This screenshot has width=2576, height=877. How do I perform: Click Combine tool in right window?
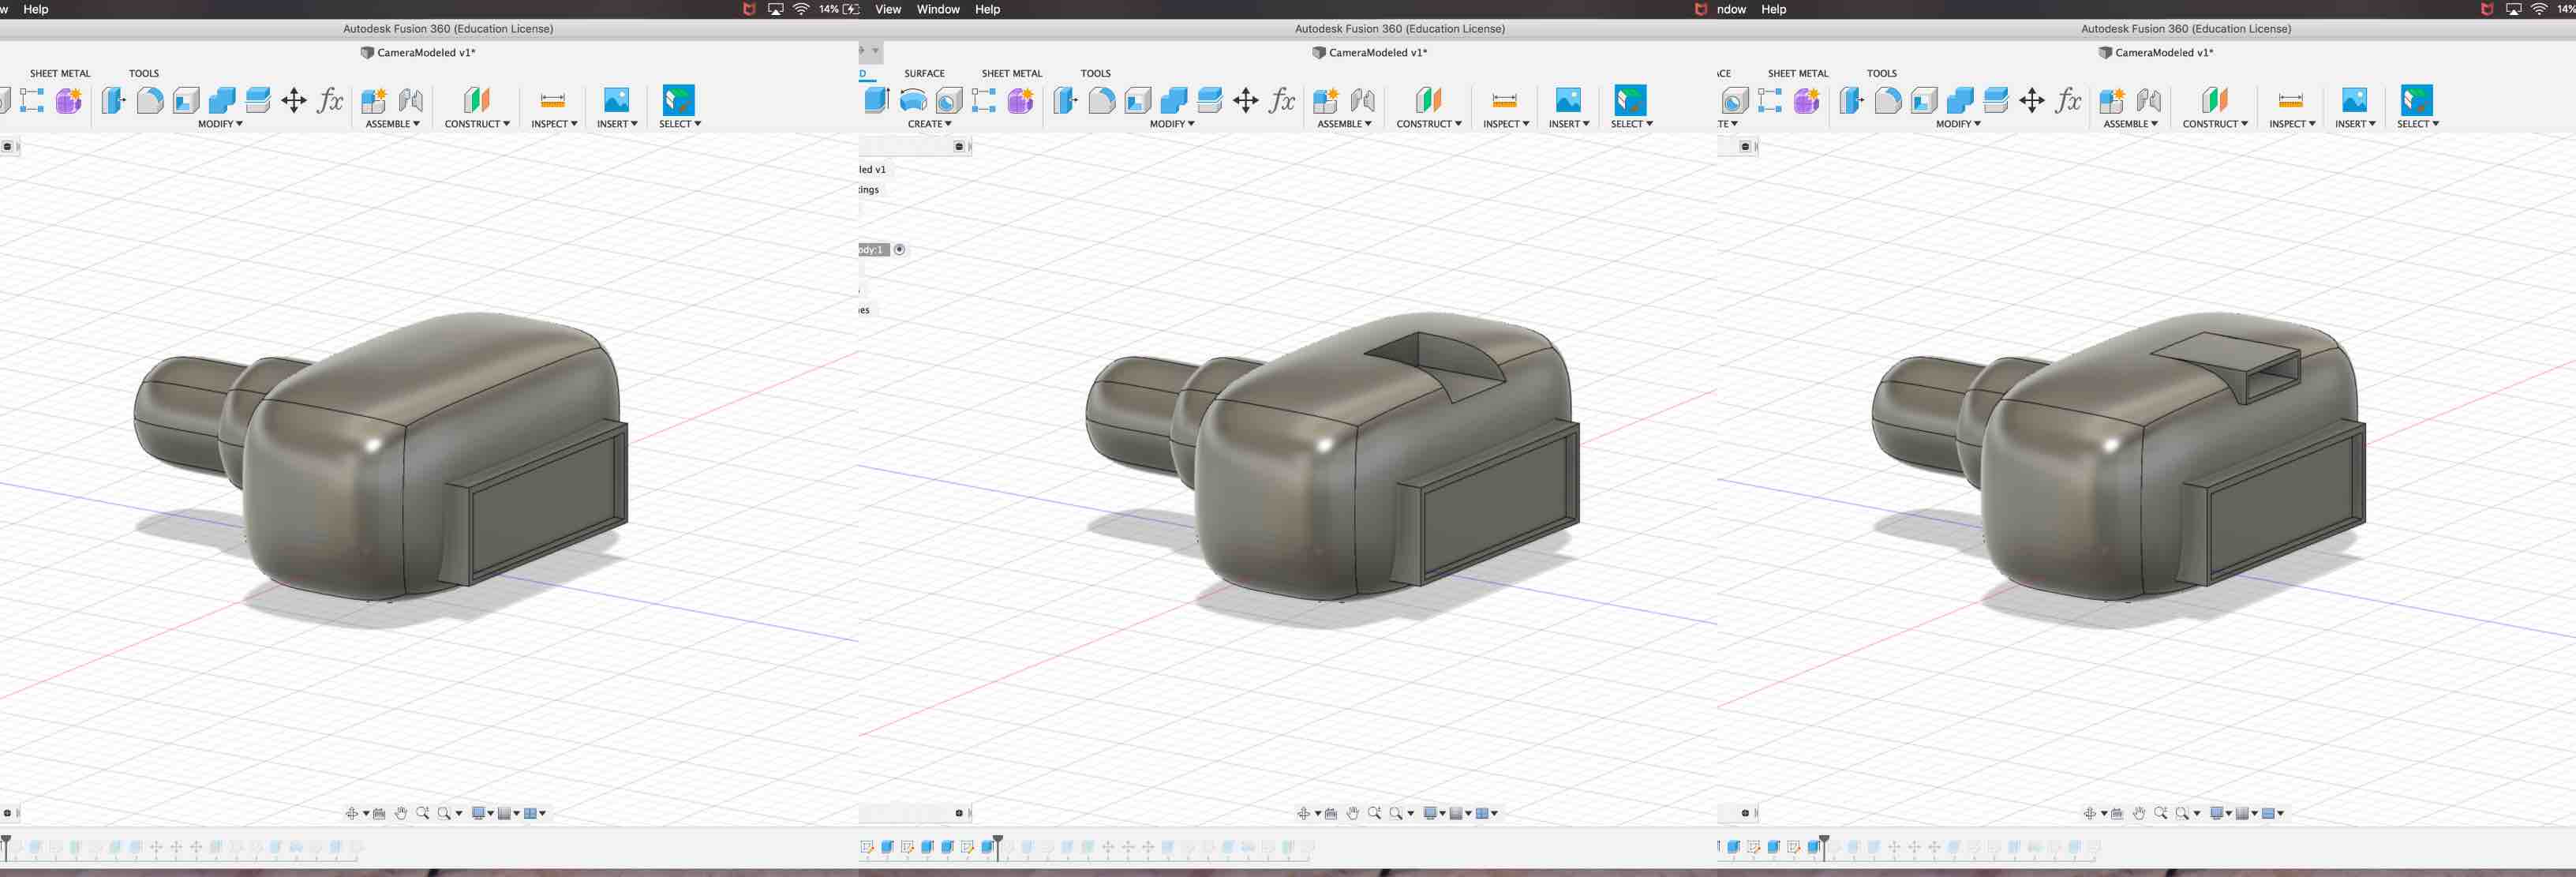pyautogui.click(x=1960, y=100)
